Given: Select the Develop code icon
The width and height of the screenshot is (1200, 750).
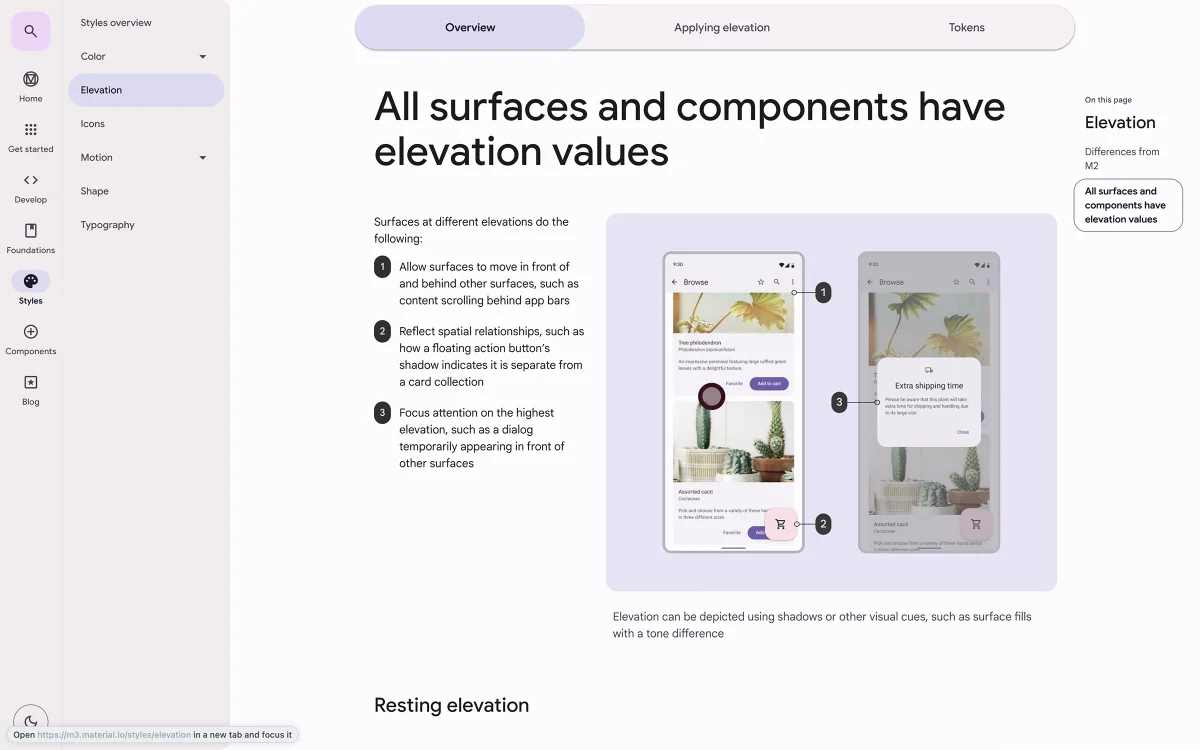Looking at the screenshot, I should (x=30, y=181).
